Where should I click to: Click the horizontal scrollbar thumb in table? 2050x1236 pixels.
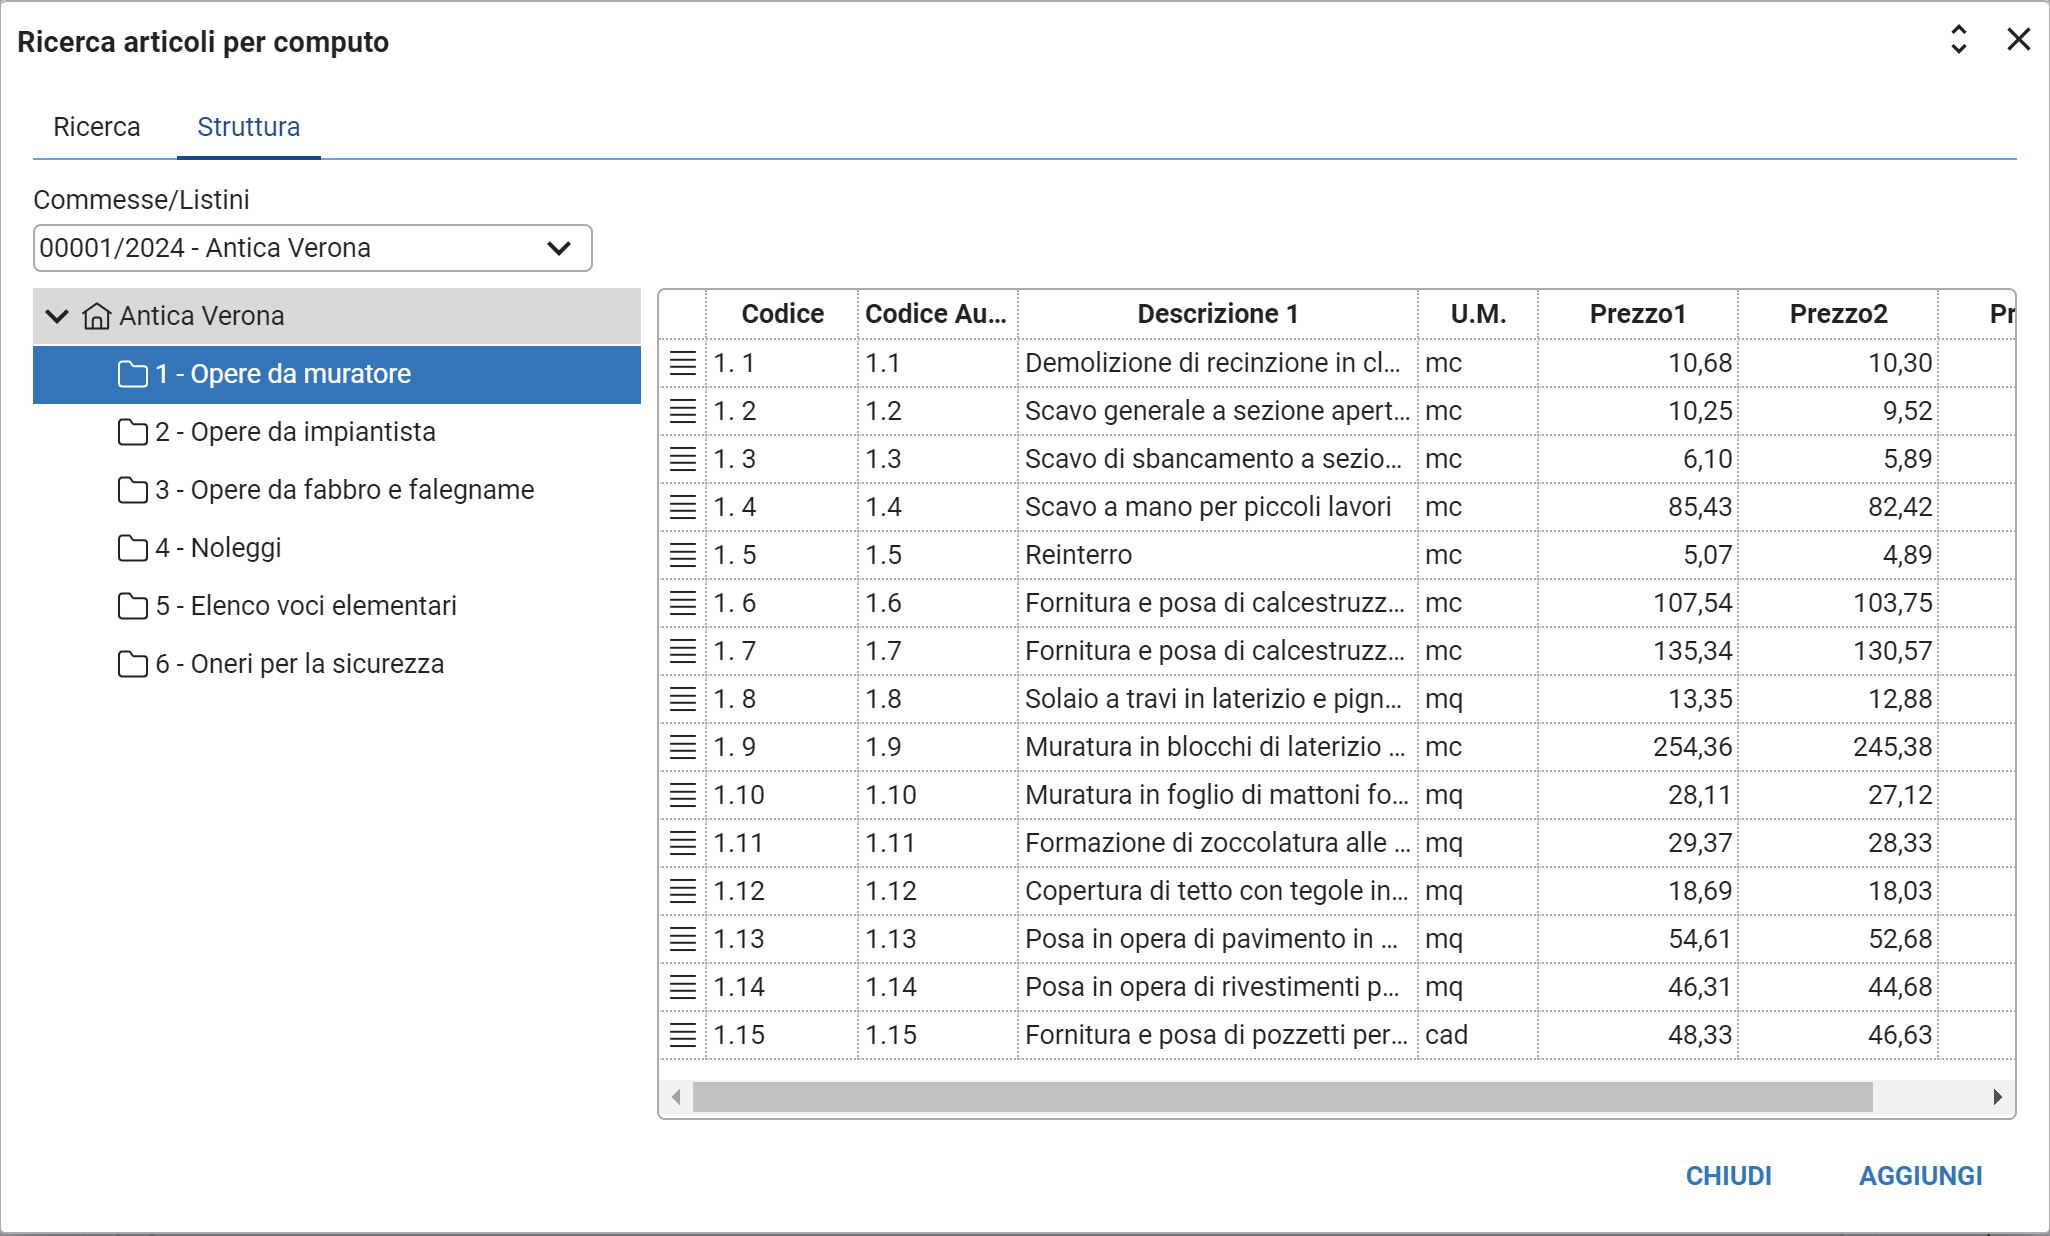(1281, 1097)
